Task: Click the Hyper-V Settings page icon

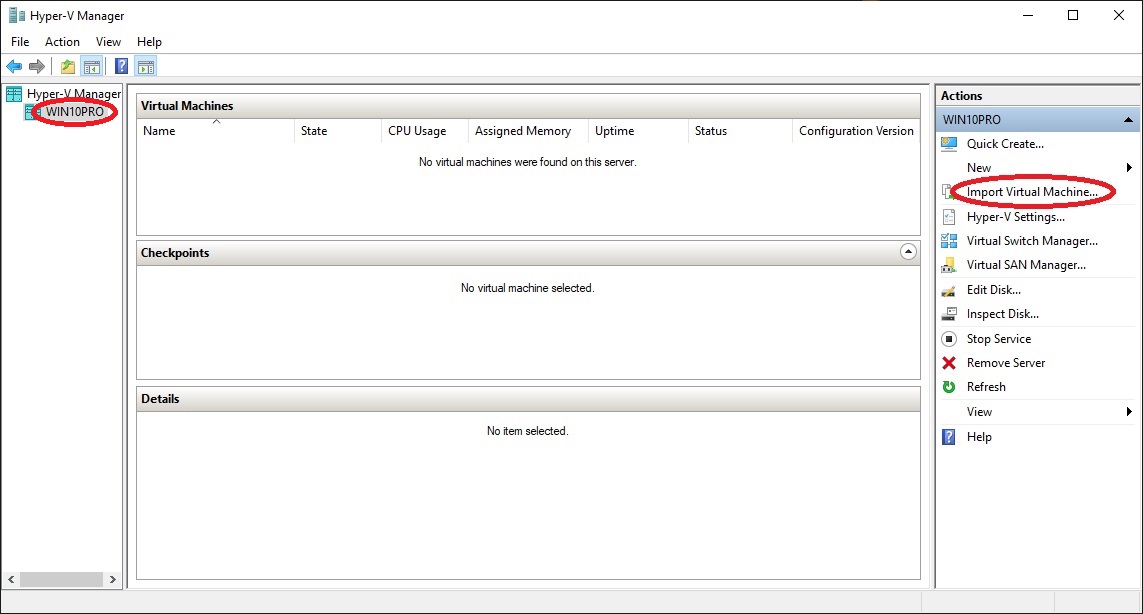Action: click(949, 217)
